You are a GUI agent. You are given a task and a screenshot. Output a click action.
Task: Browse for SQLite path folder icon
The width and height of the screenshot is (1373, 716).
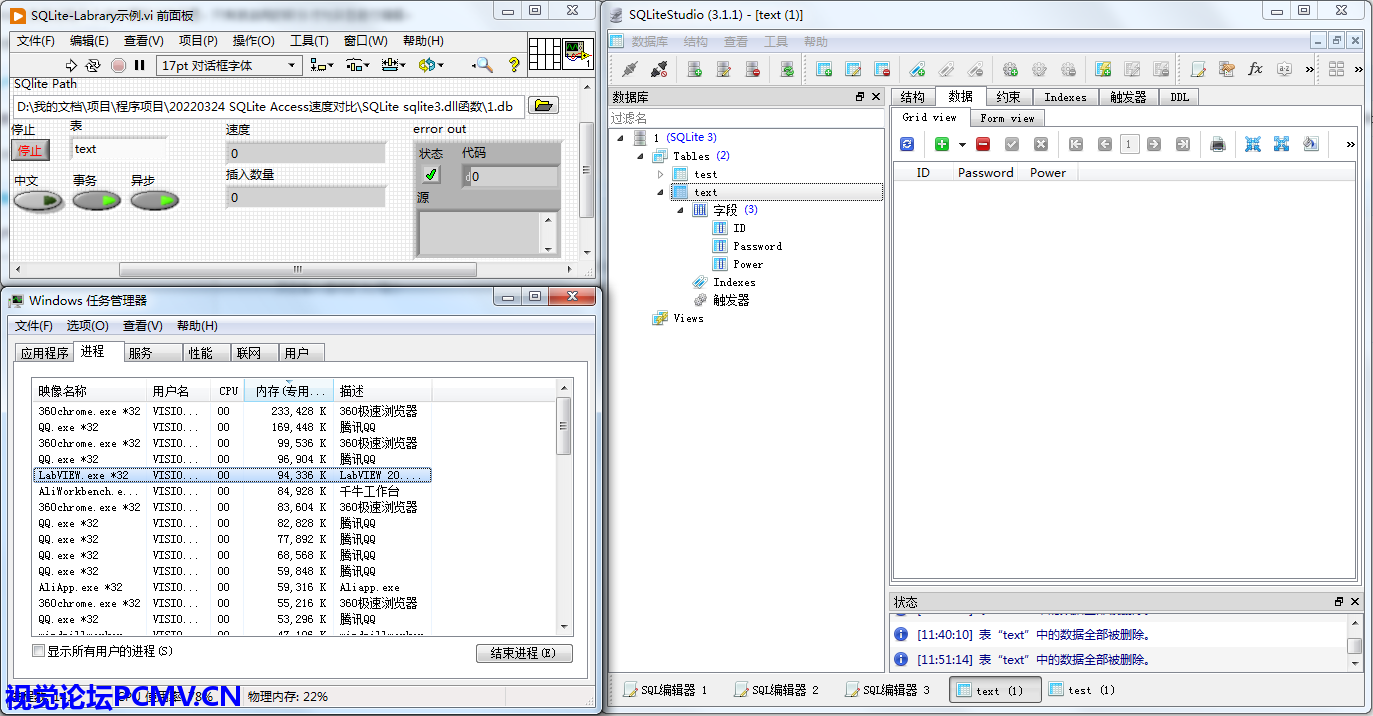pos(543,105)
